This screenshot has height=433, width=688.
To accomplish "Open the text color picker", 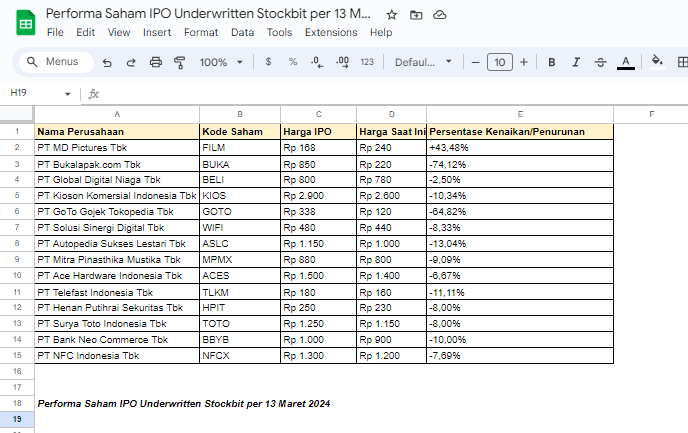I will point(626,62).
